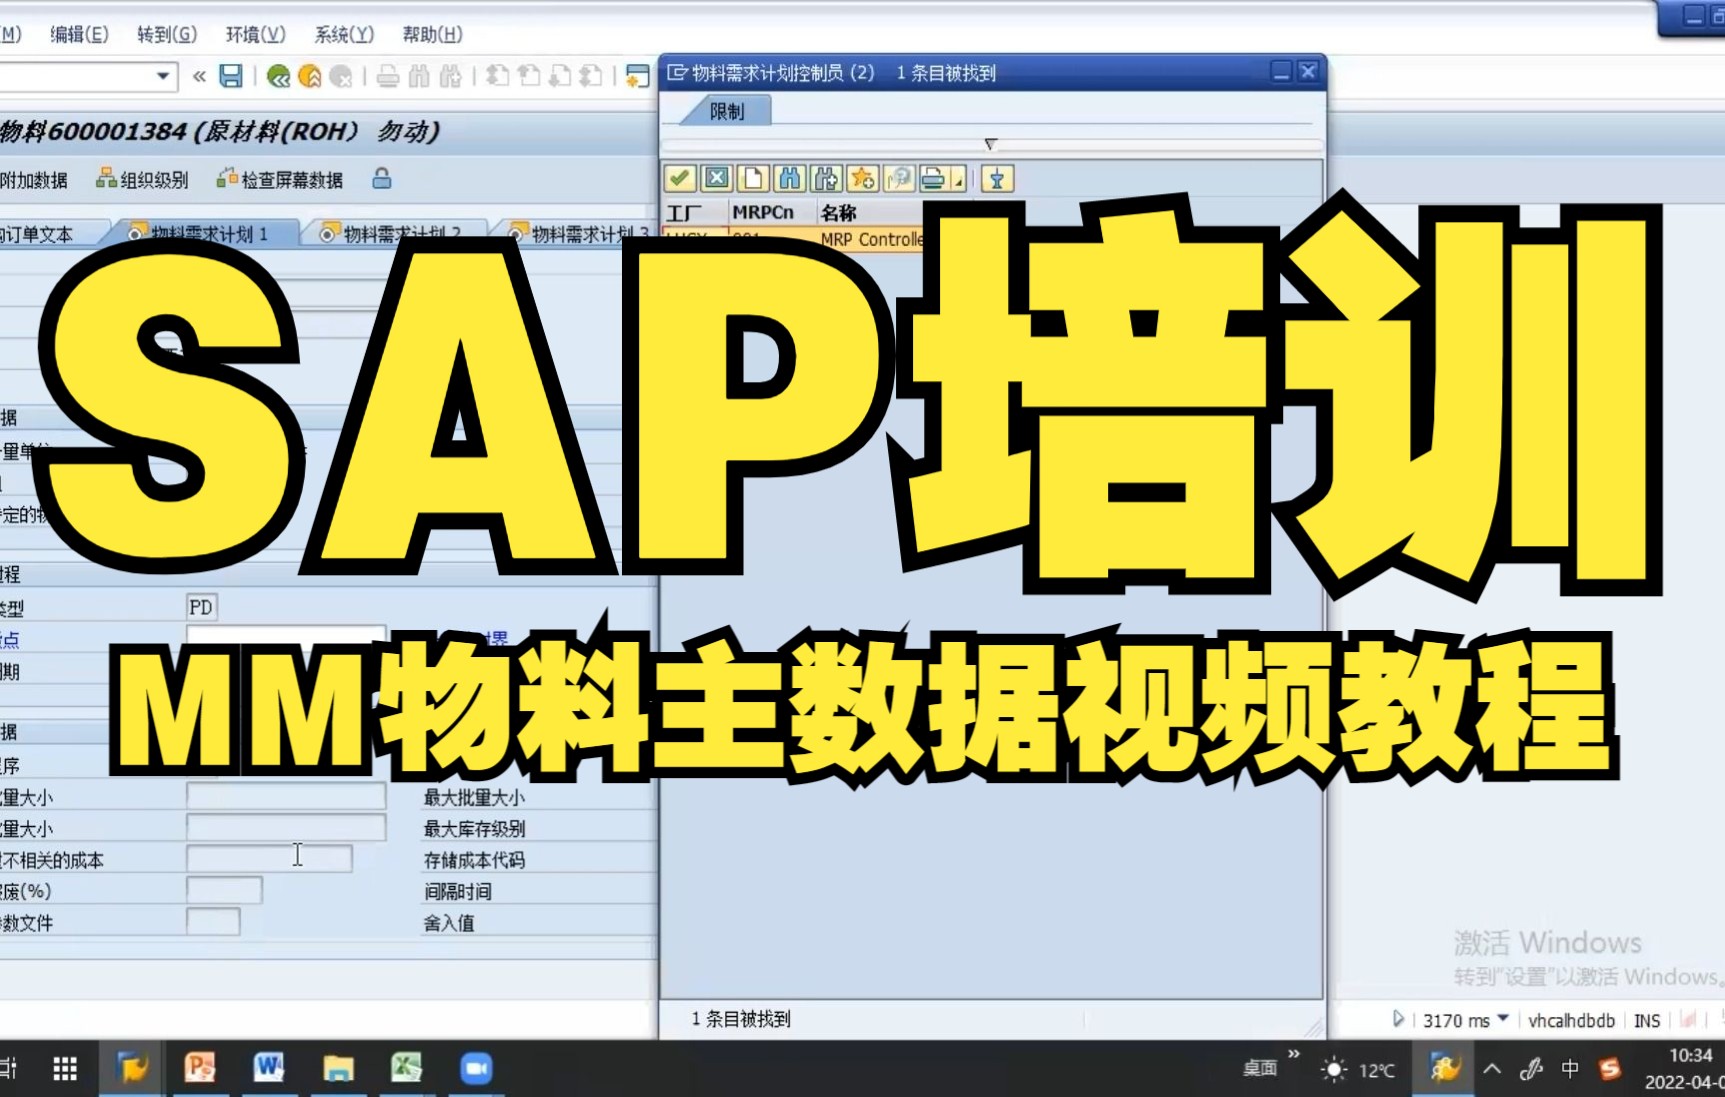Confirm selection with the green checkmark icon
Viewport: 1725px width, 1097px height.
point(680,179)
